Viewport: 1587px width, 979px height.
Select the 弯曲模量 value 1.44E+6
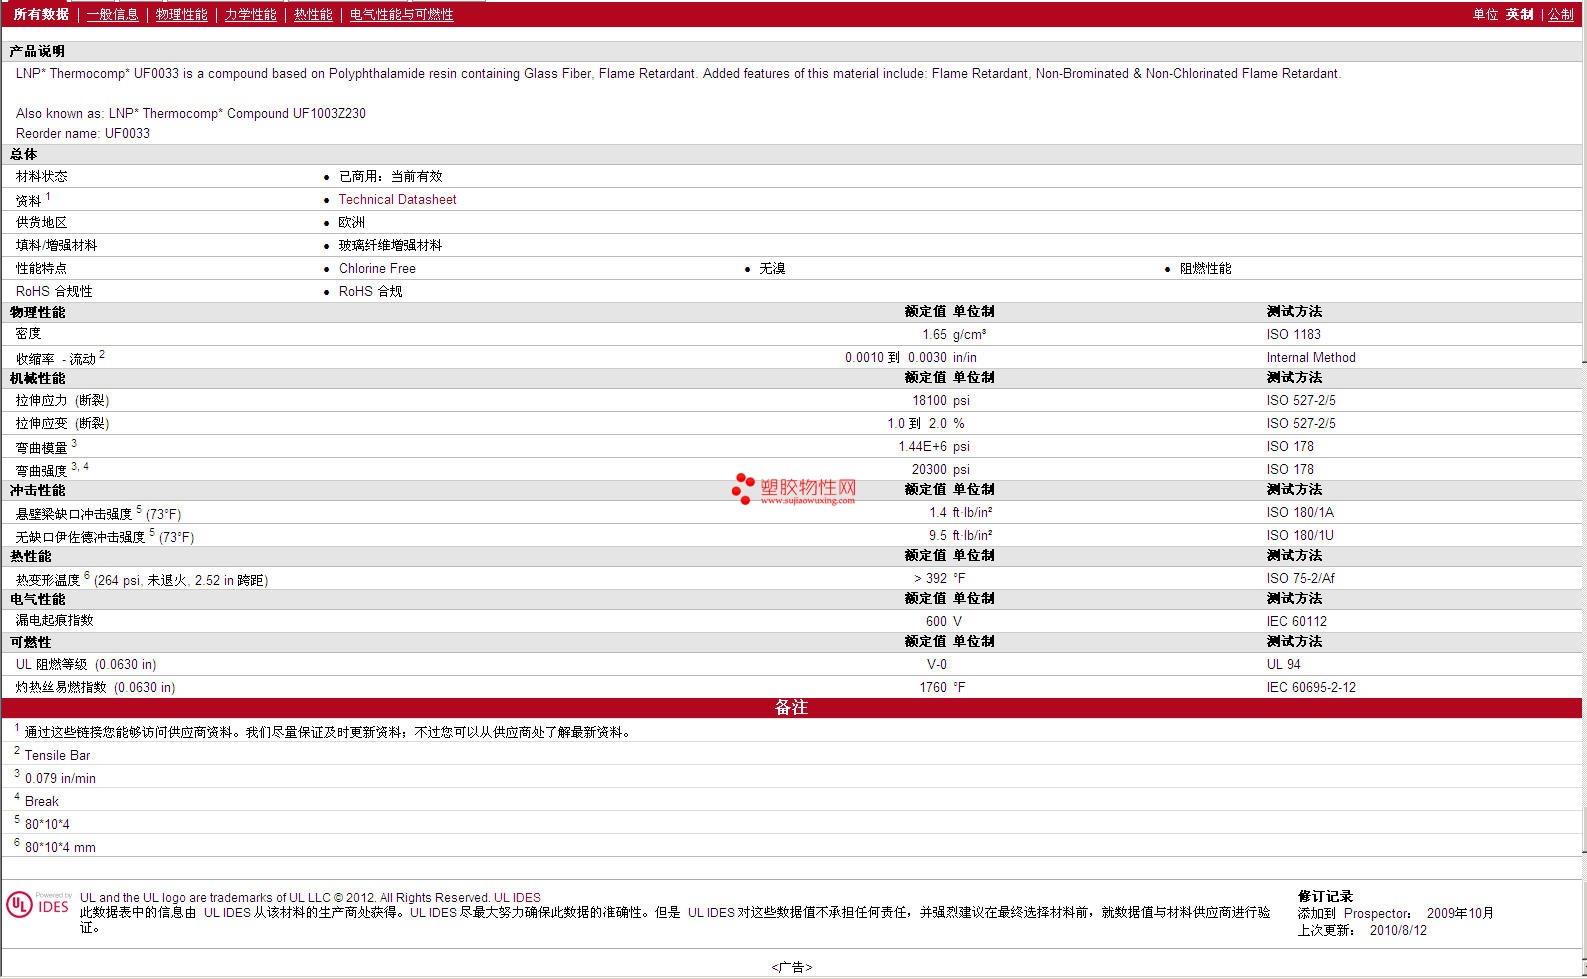pyautogui.click(x=922, y=446)
